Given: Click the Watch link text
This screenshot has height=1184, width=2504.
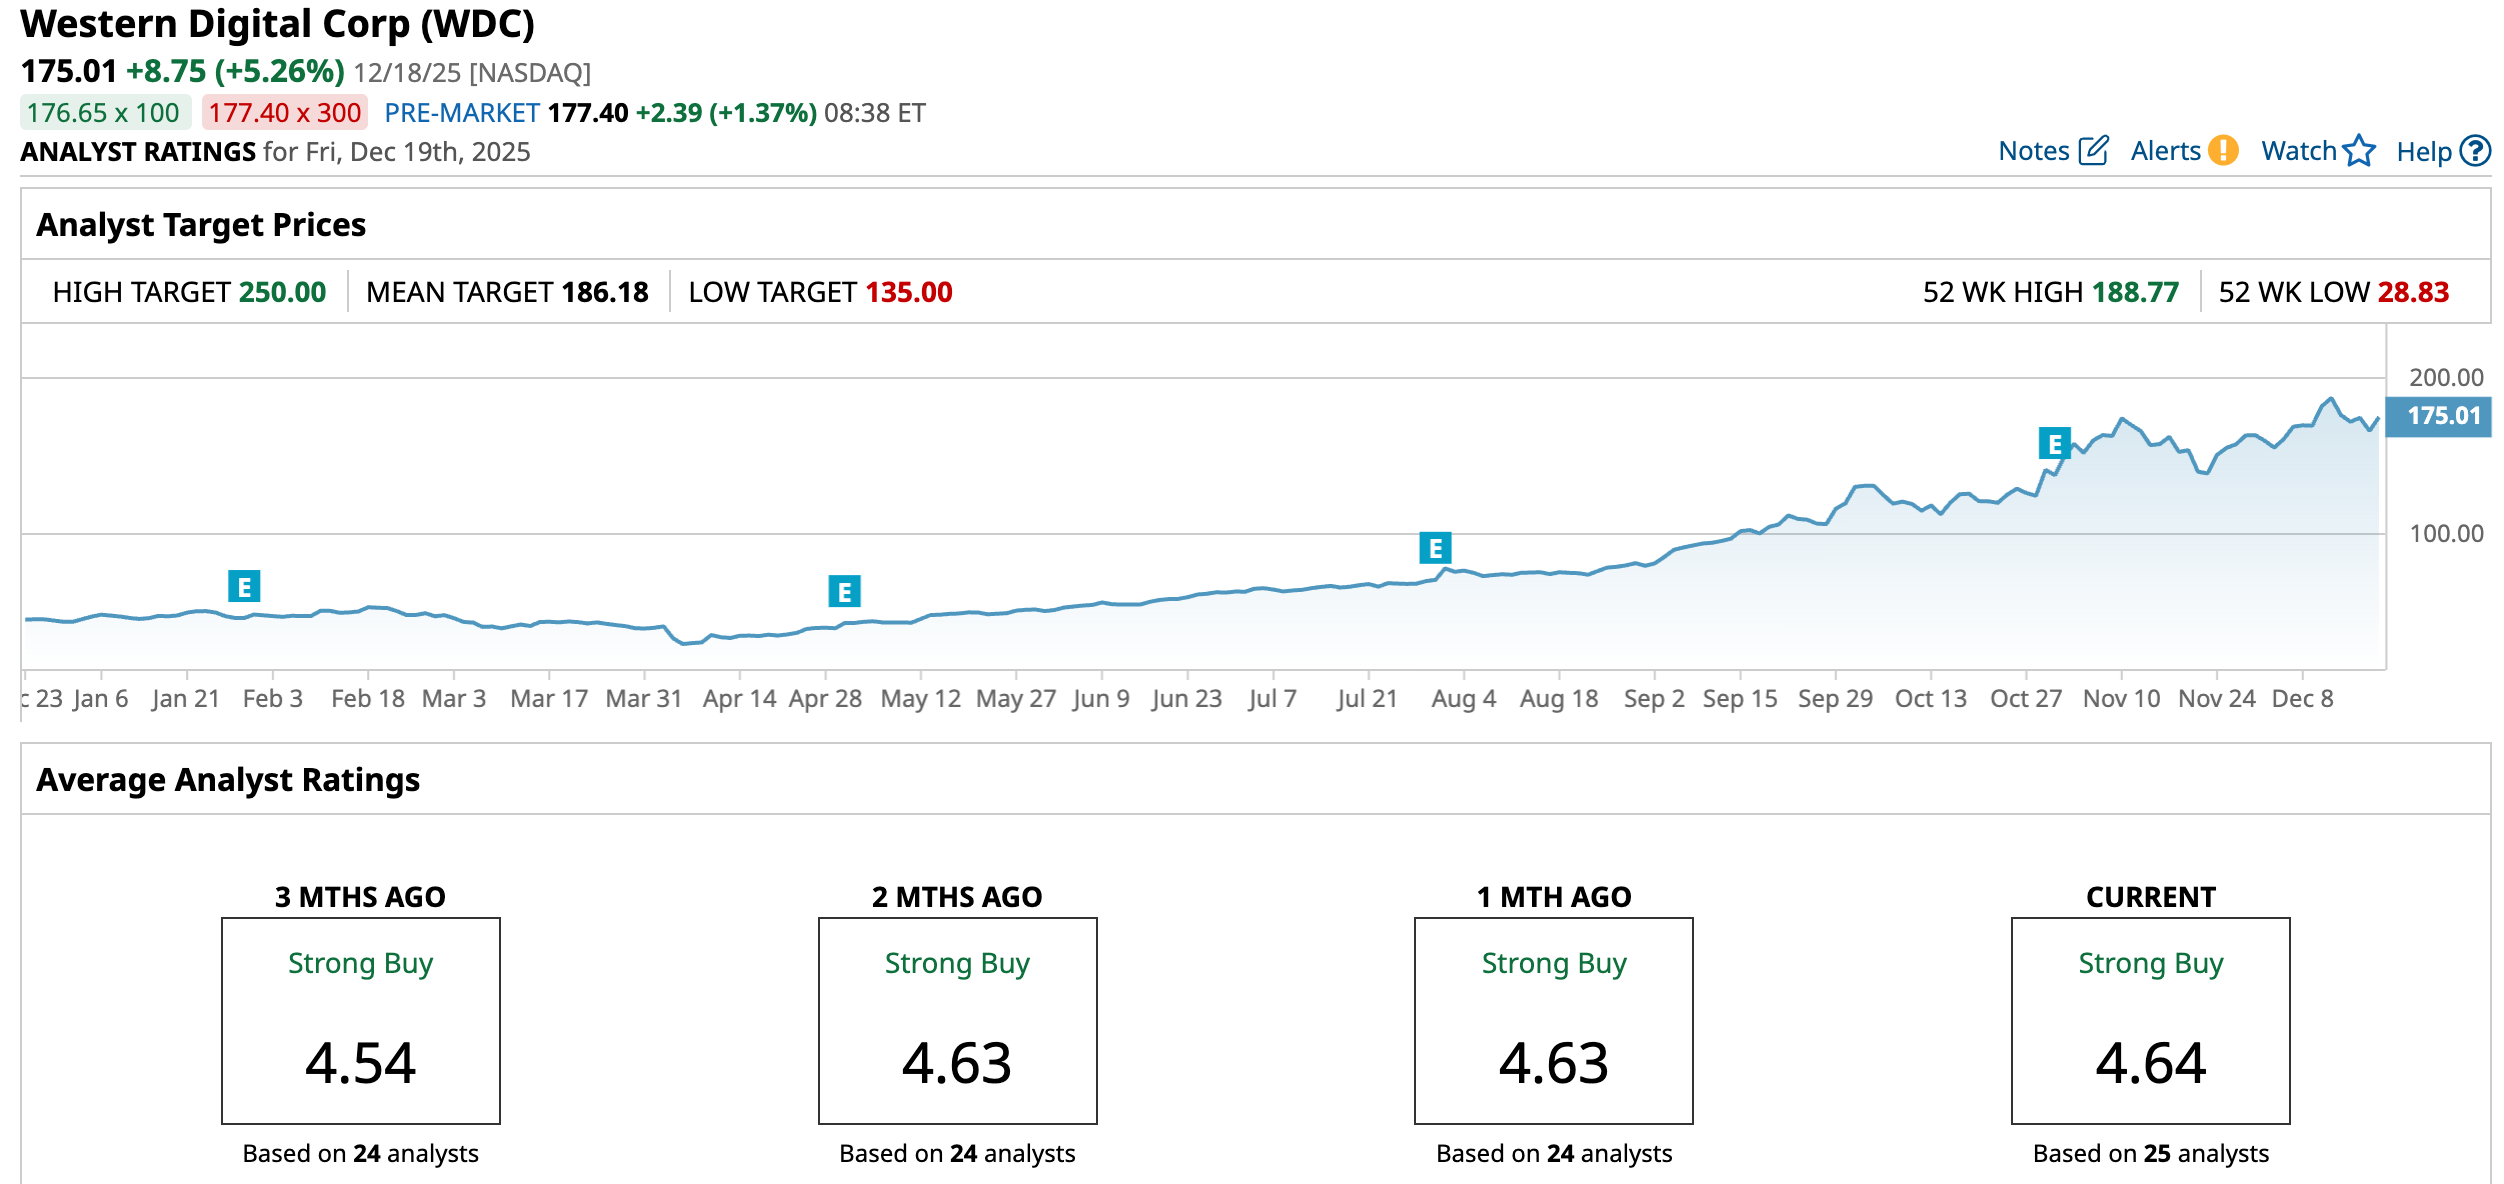Looking at the screenshot, I should pyautogui.click(x=2298, y=151).
